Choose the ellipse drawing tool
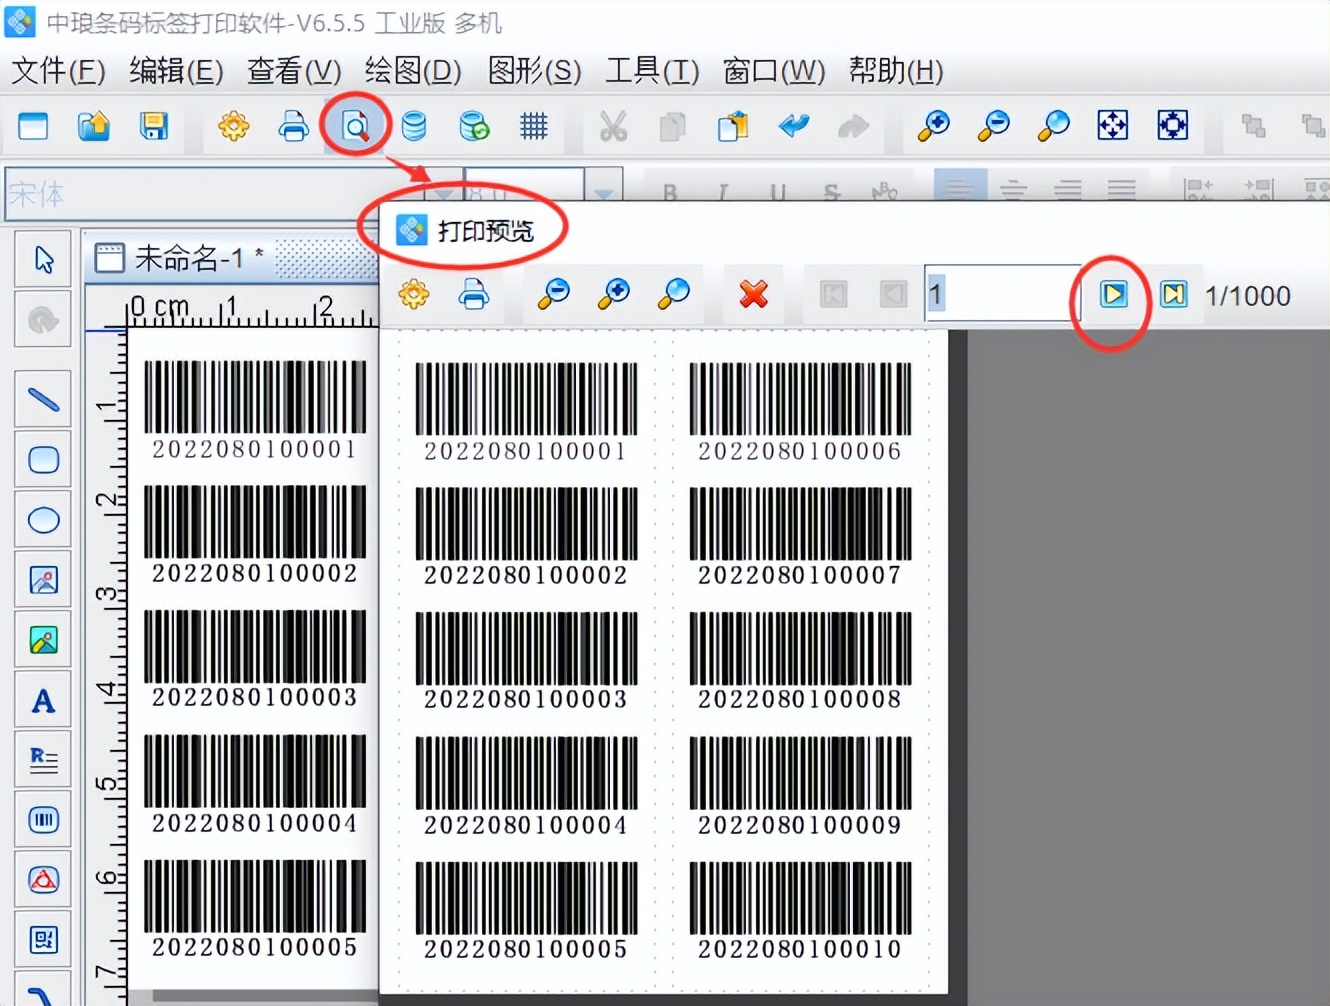 tap(42, 520)
